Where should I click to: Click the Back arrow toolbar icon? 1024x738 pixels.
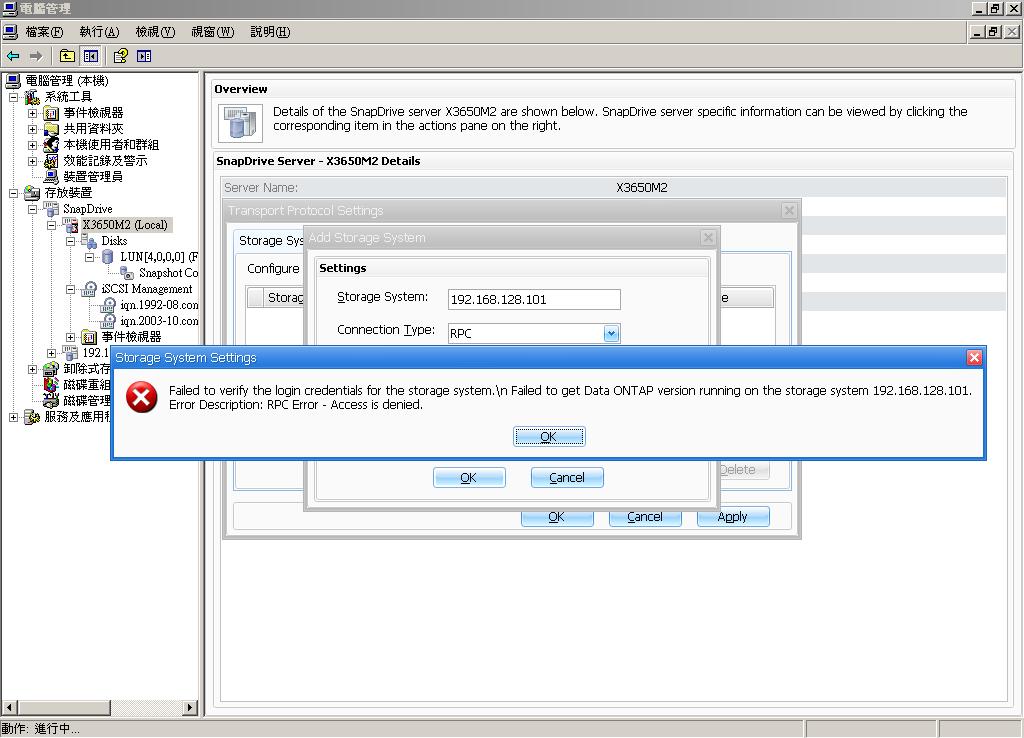13,56
